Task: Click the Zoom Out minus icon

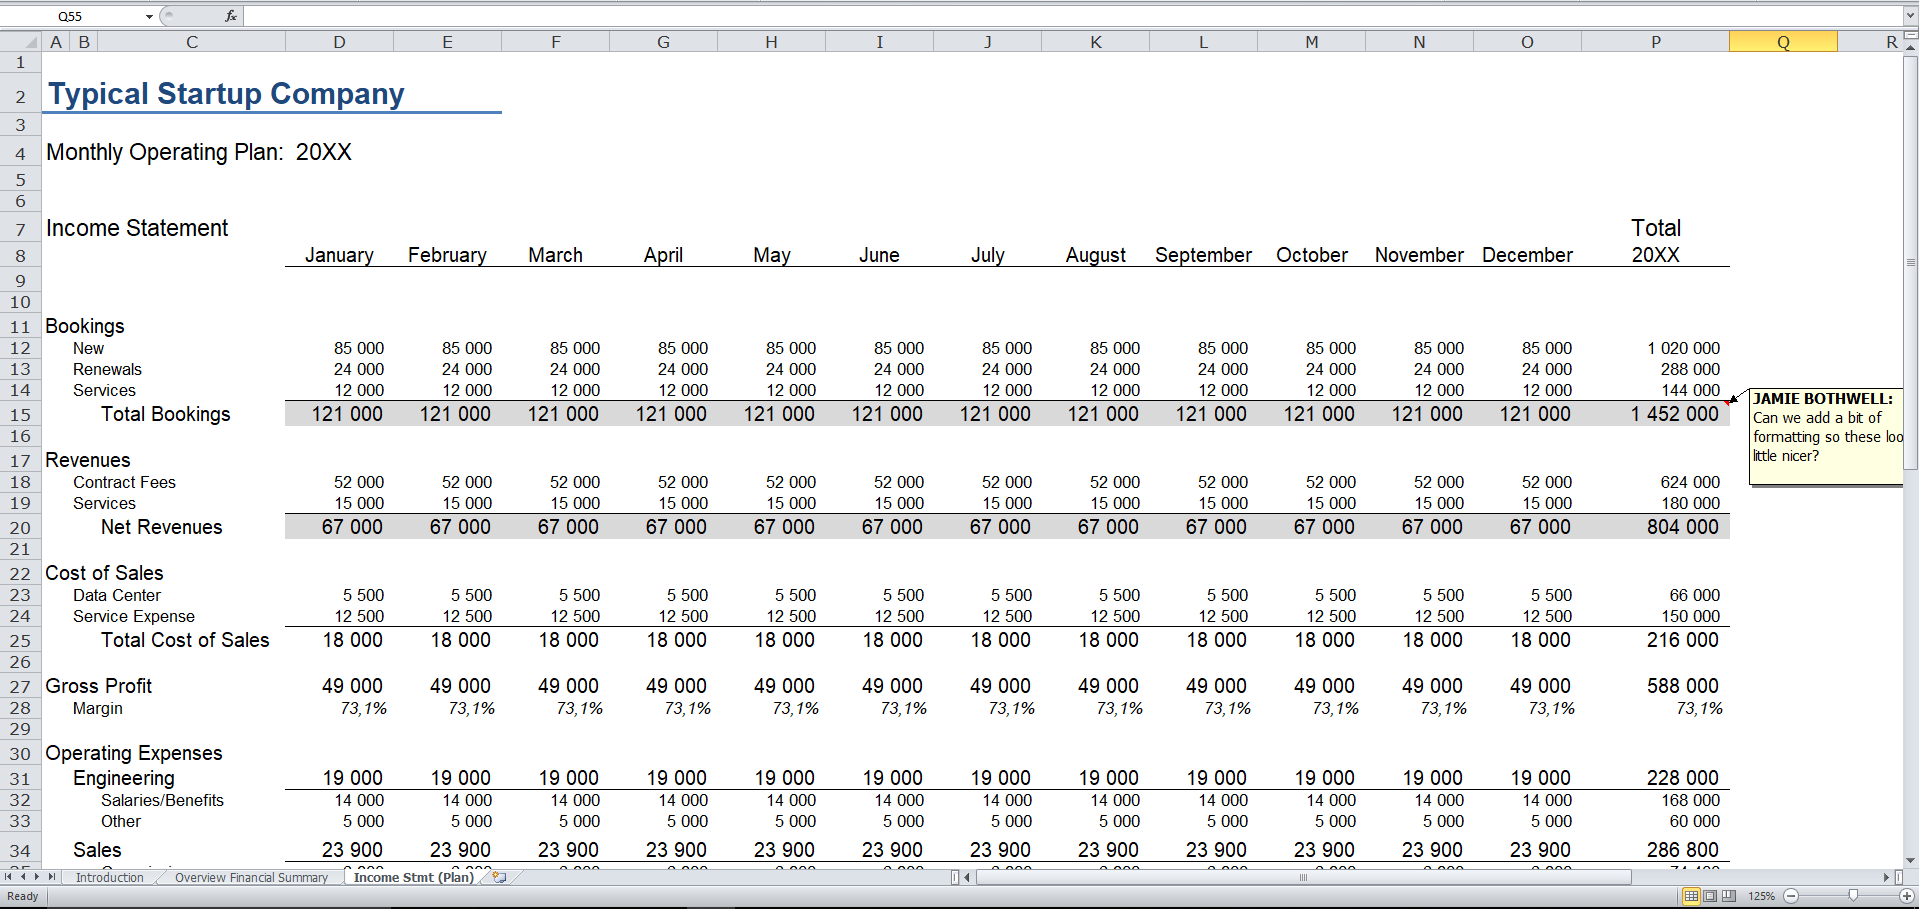Action: pyautogui.click(x=1791, y=896)
